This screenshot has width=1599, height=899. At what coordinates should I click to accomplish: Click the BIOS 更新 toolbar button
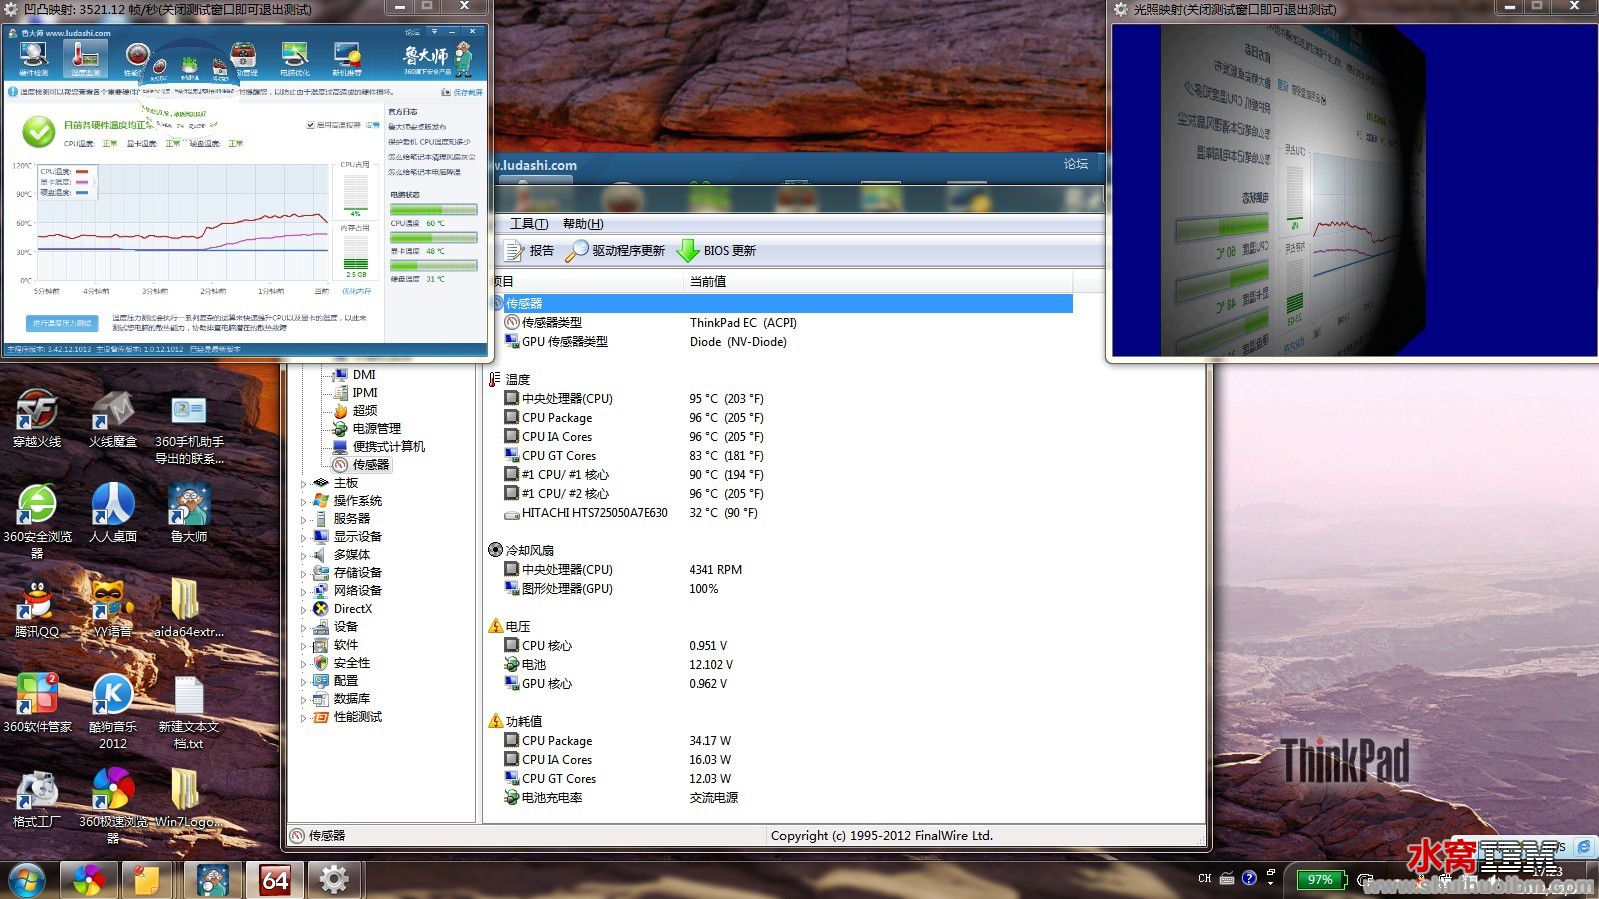(717, 251)
